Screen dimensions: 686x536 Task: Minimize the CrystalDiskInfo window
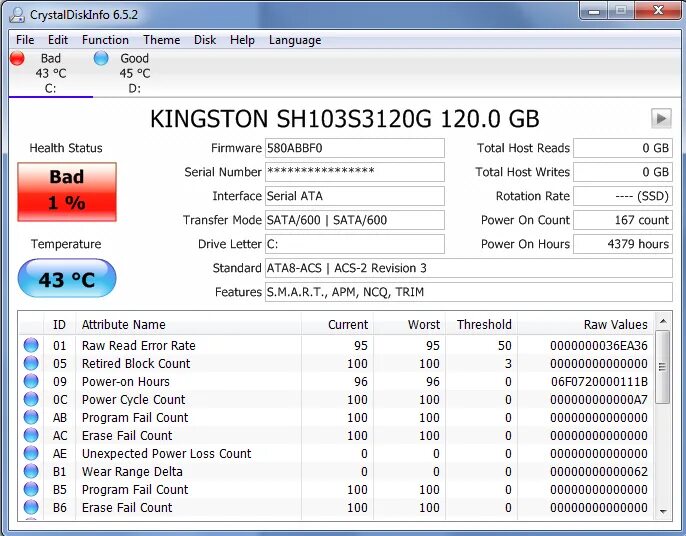click(x=594, y=11)
